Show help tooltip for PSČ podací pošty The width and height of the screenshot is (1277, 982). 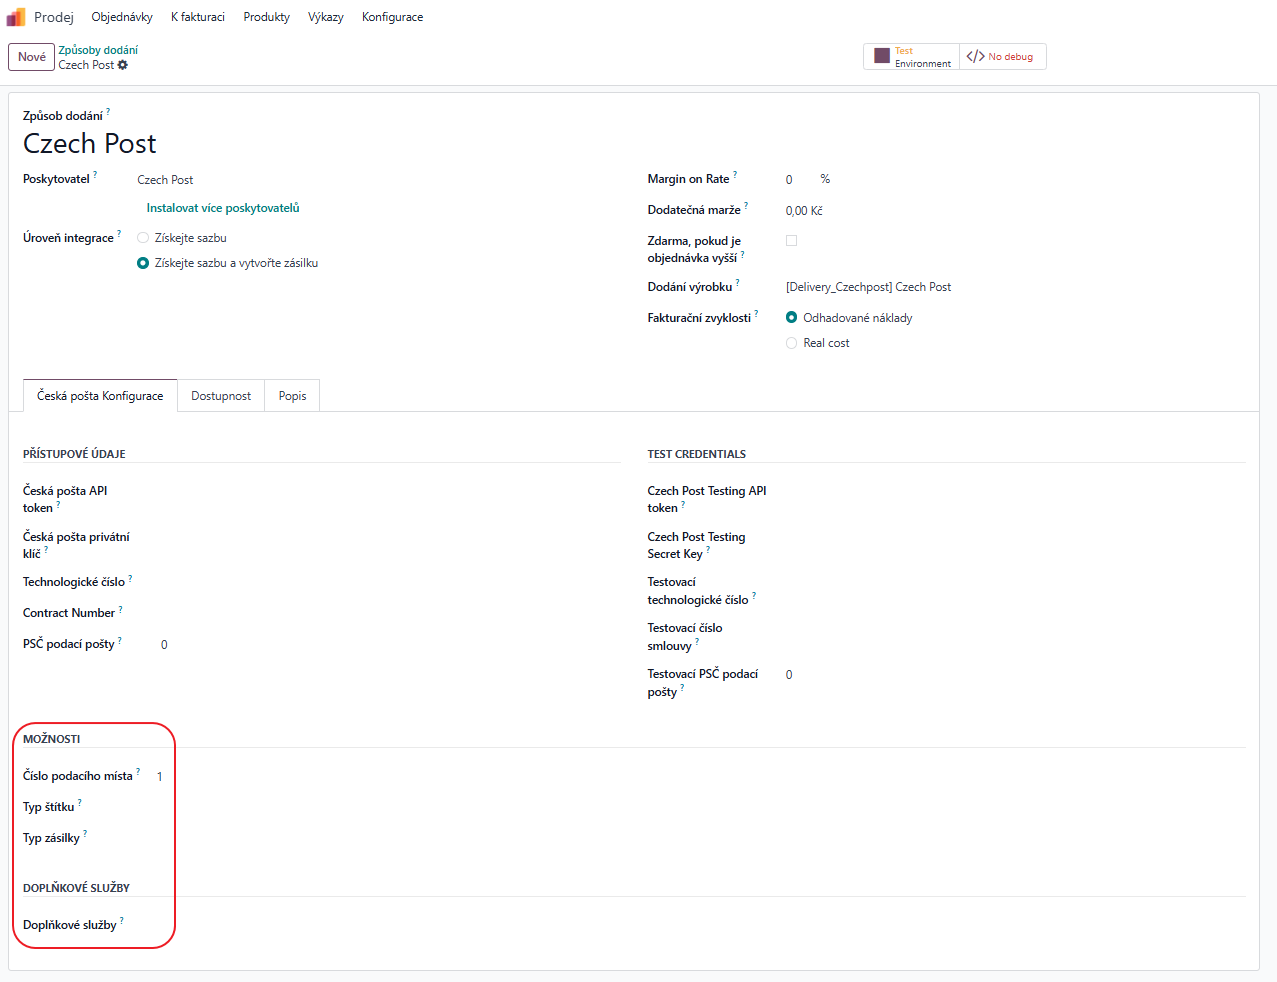(120, 640)
